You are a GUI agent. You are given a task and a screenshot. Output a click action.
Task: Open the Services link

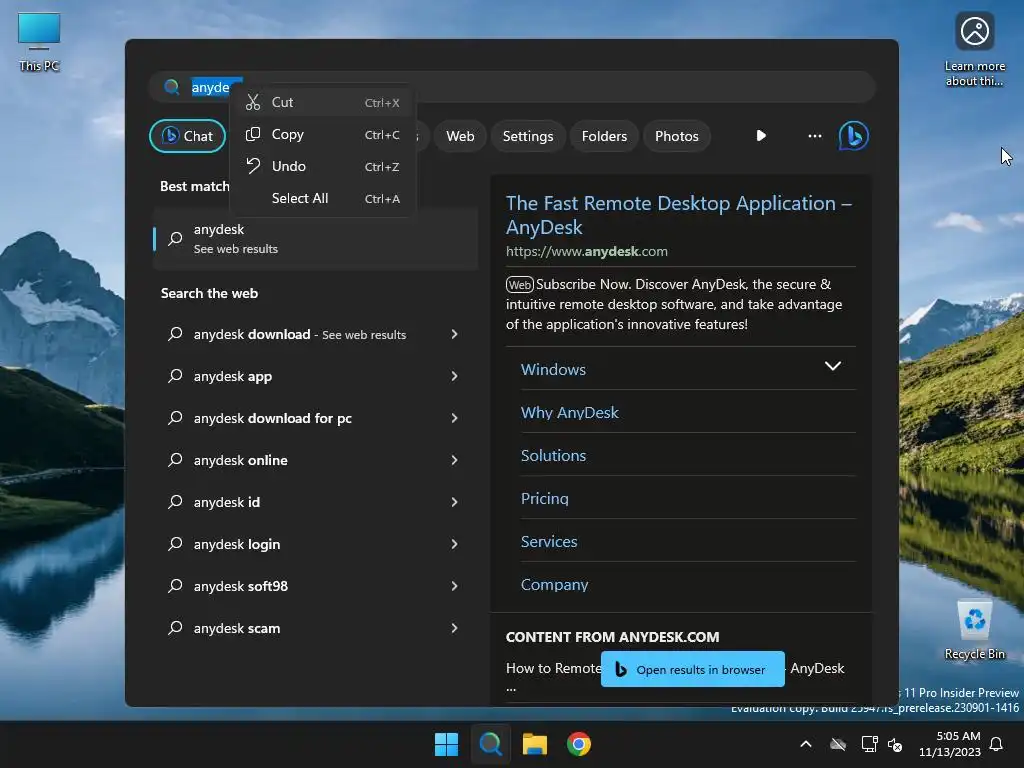pyautogui.click(x=549, y=542)
